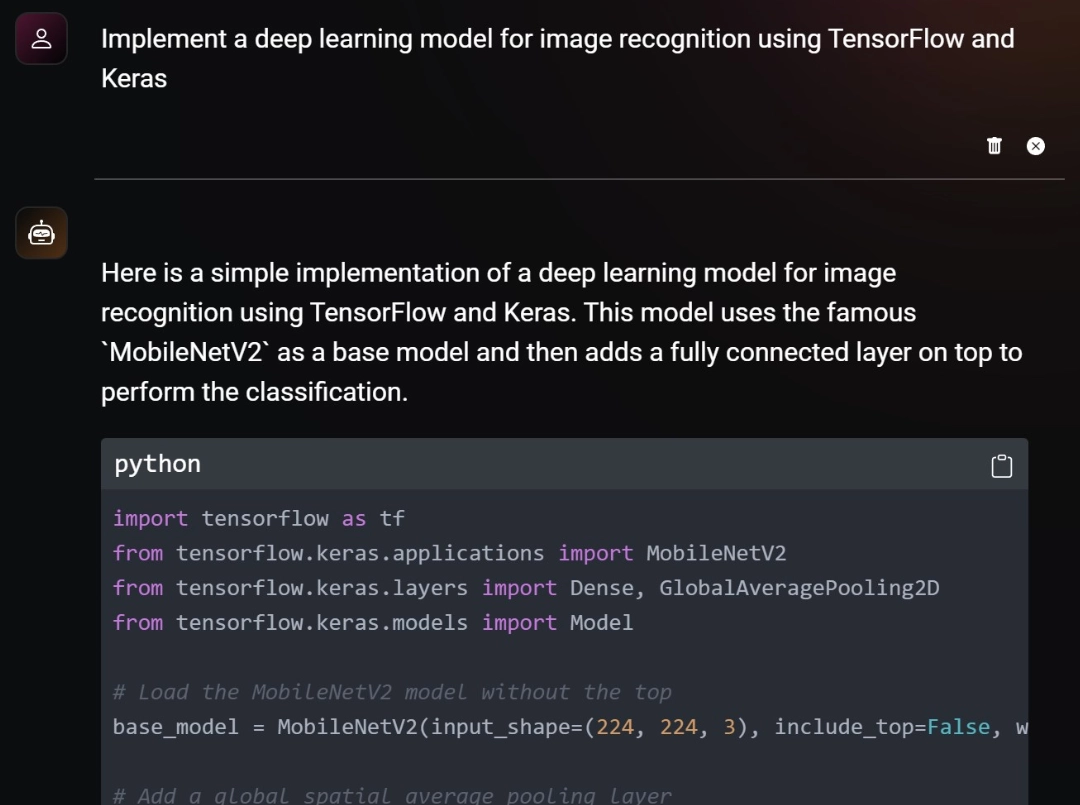Select the code block header bar

563,464
